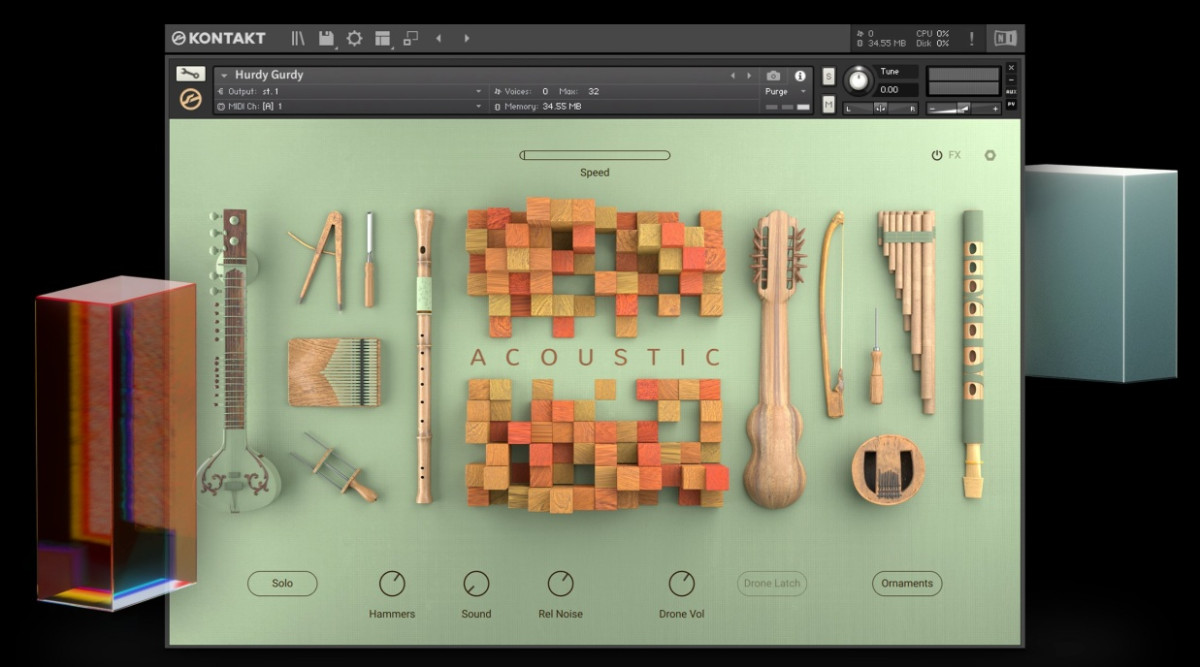Image resolution: width=1200 pixels, height=667 pixels.
Task: Click the save floppy disk icon
Action: (326, 38)
